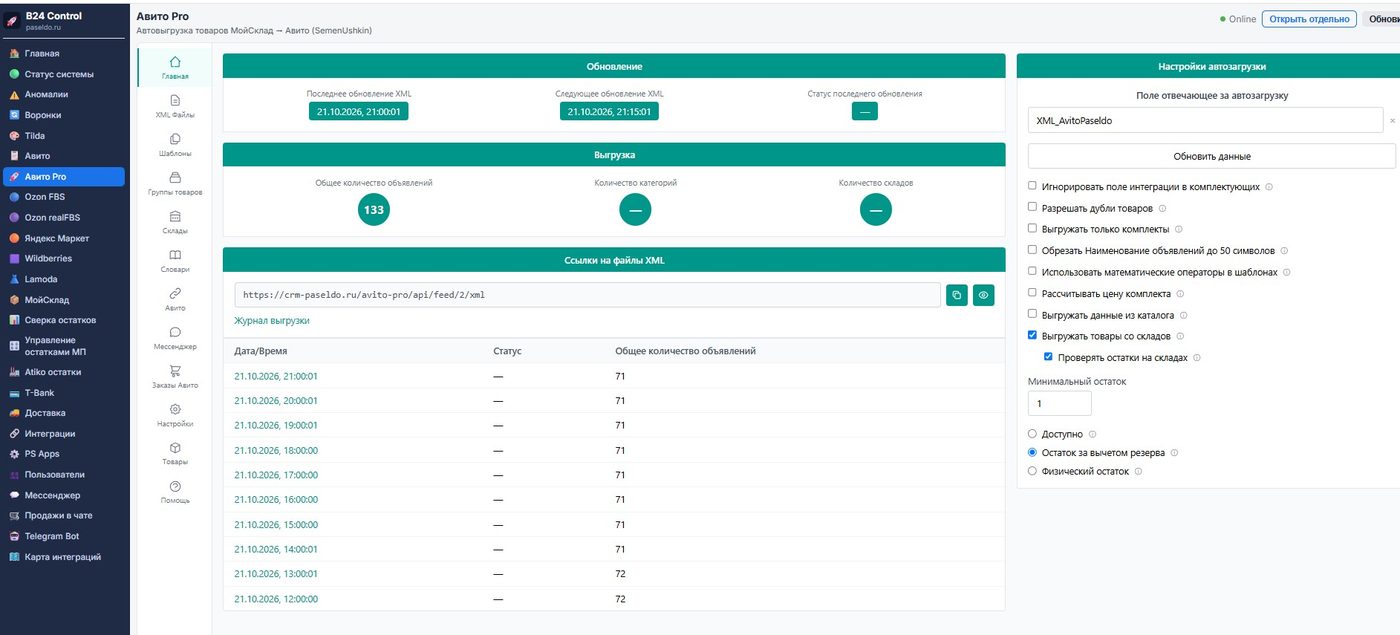This screenshot has width=1400, height=635.
Task: Open log entry 21.10.2026, 17:00:00
Action: pyautogui.click(x=276, y=475)
